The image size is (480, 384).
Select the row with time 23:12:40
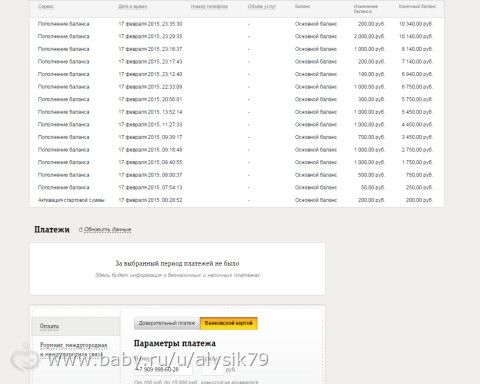[237, 74]
